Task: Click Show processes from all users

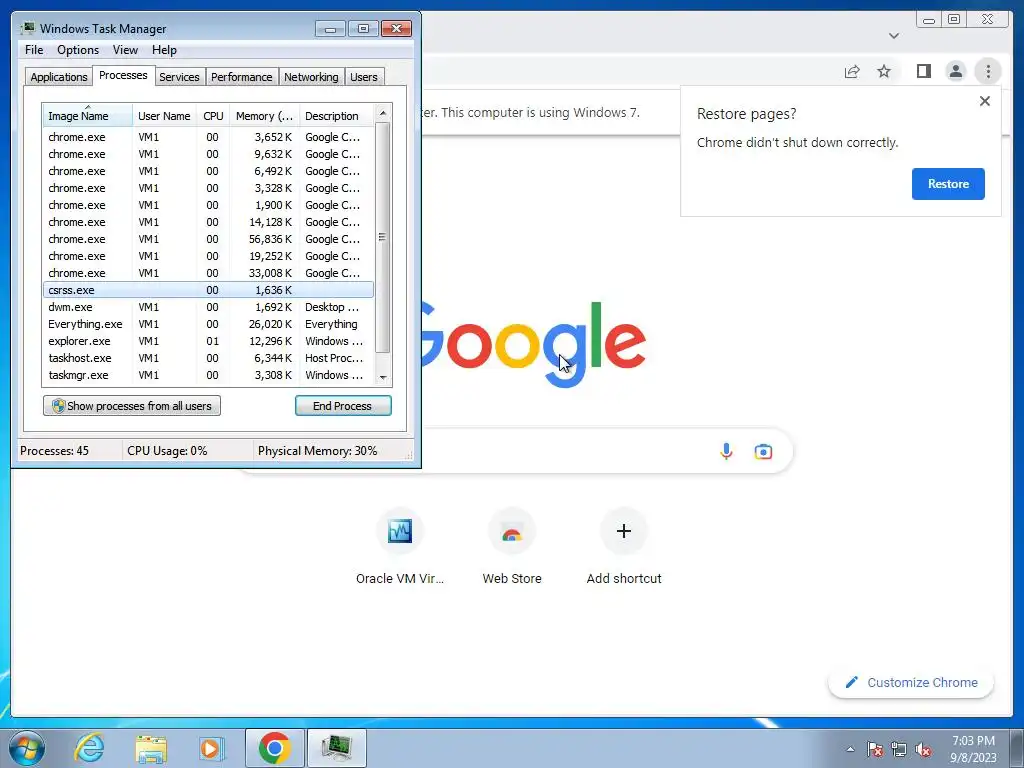Action: 132,406
